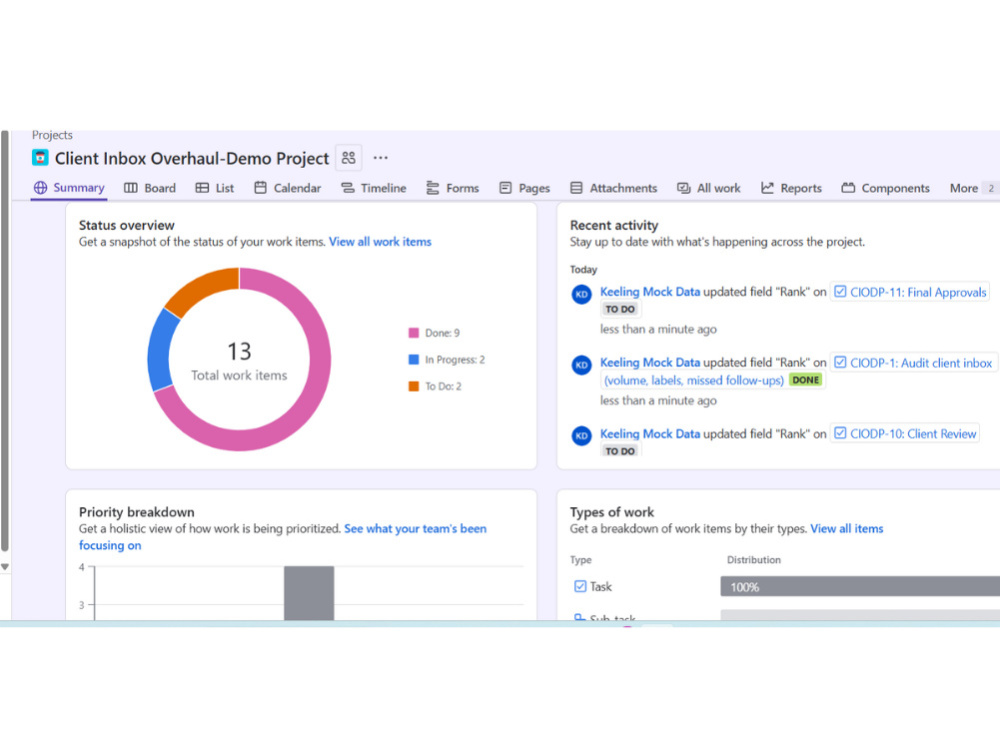This screenshot has height=750, width=1000.
Task: Open CIODP-11: Final Approvals work item
Action: click(910, 292)
